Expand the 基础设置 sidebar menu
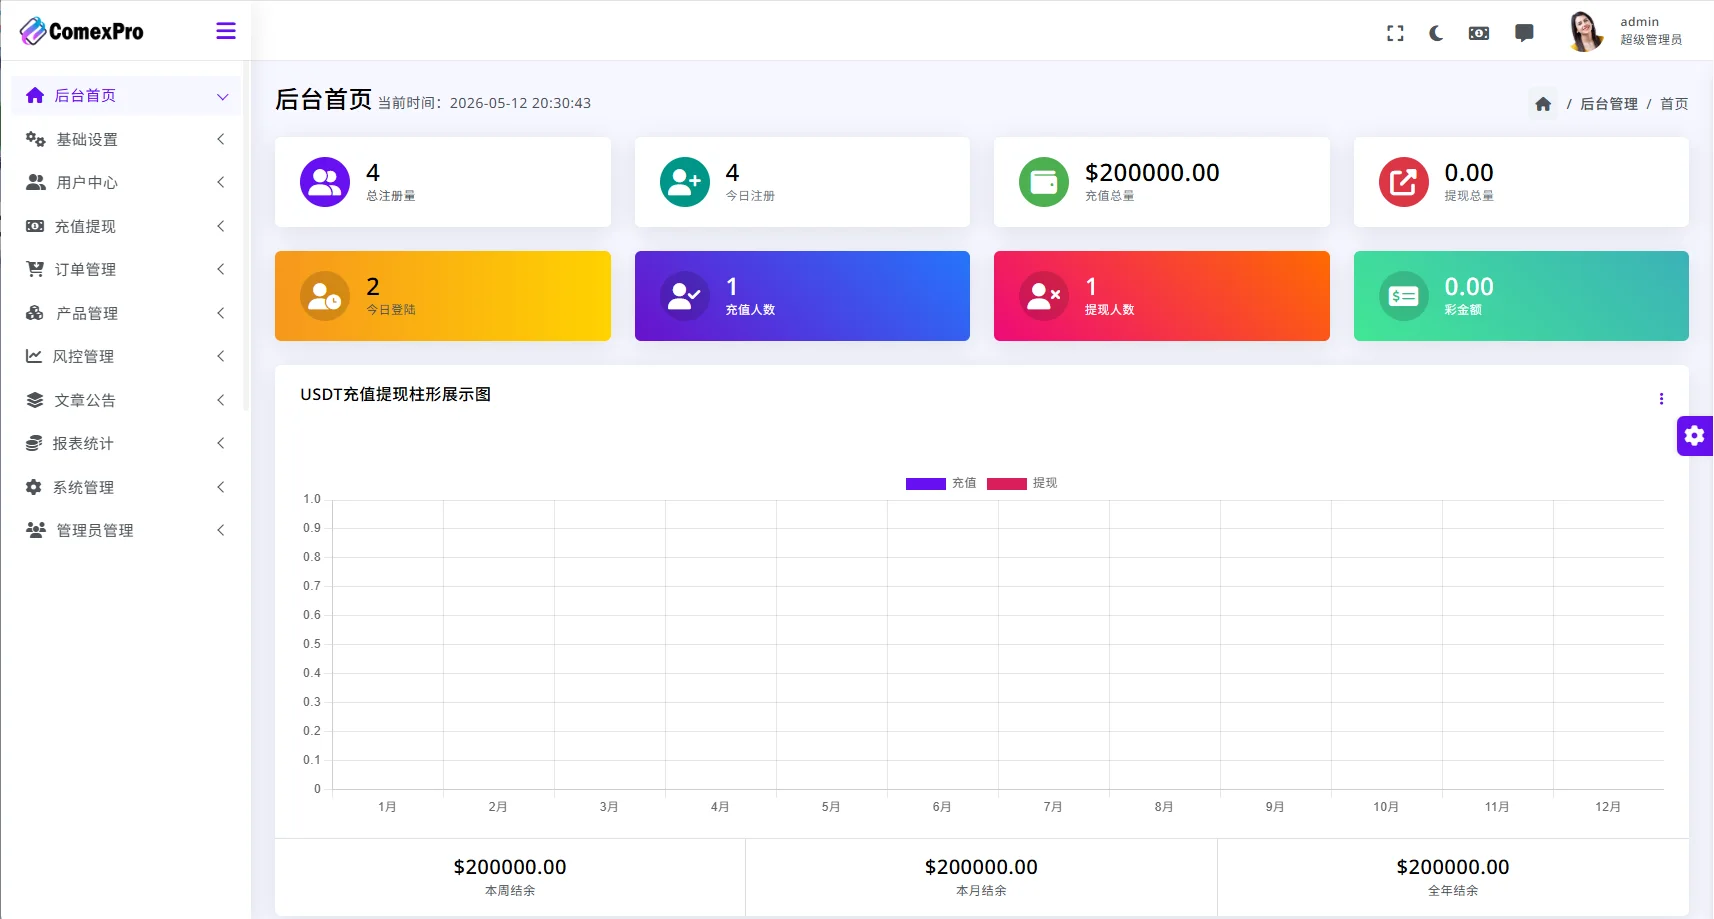Viewport: 1714px width, 919px height. coord(126,139)
